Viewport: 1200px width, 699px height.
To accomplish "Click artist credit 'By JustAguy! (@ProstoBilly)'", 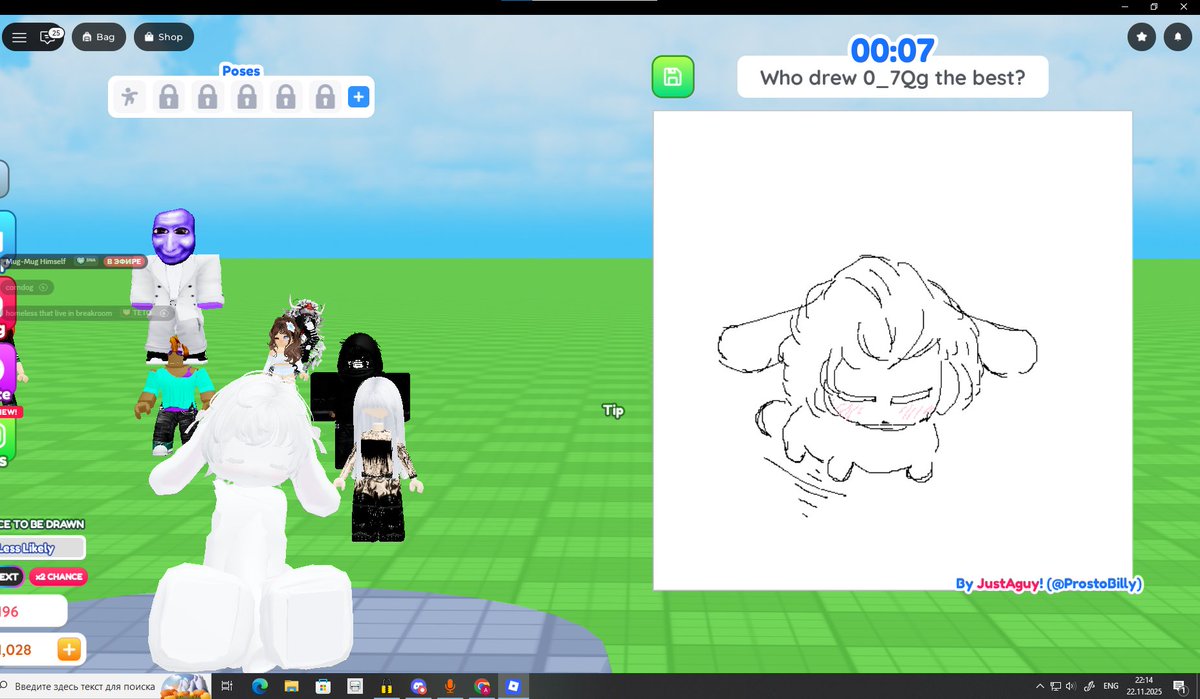I will tap(1048, 584).
